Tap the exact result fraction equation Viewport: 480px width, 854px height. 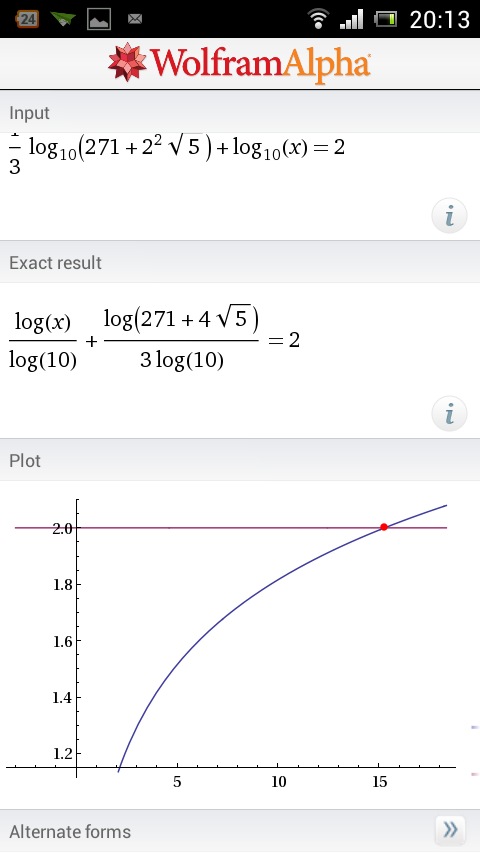tap(154, 340)
